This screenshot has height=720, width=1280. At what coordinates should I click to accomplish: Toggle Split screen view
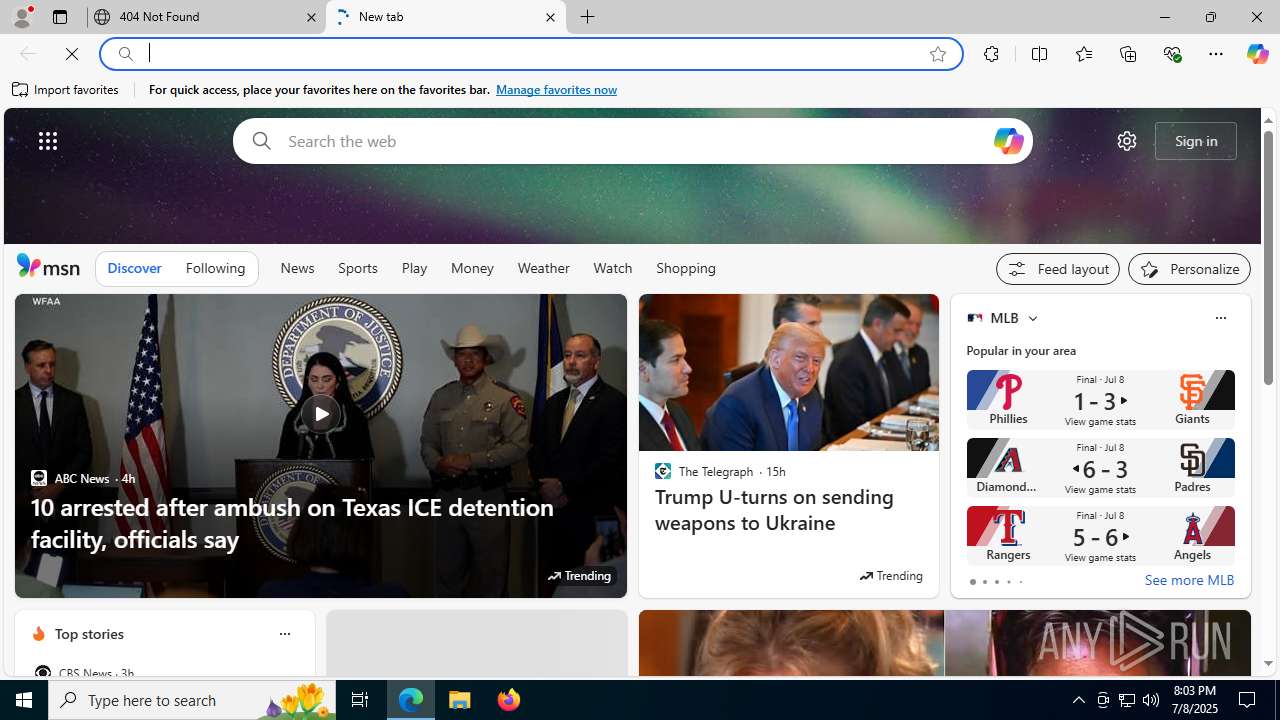coord(1039,54)
